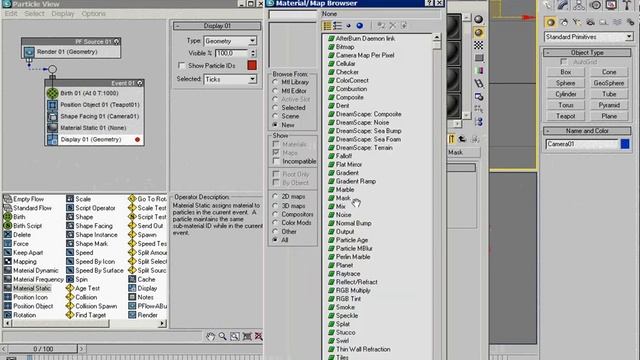
Task: Select the Birth 01 operator icon
Action: click(52, 93)
